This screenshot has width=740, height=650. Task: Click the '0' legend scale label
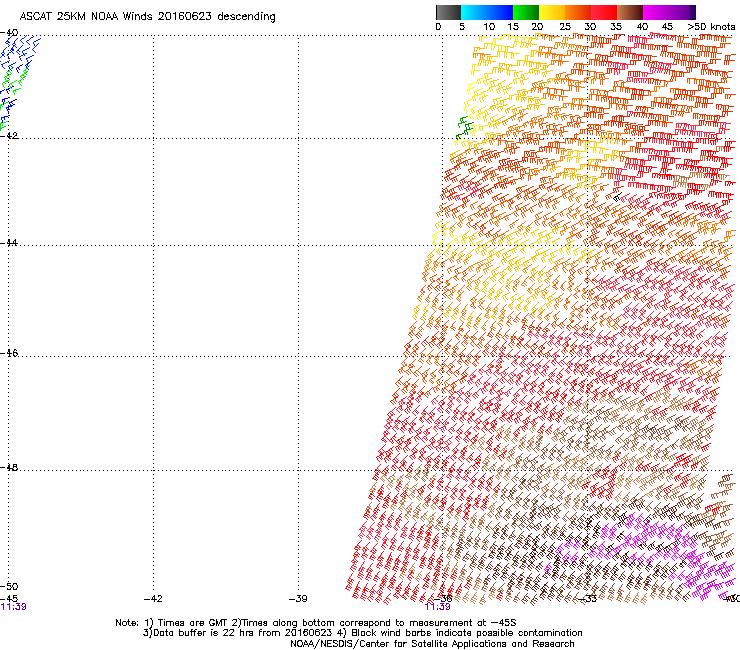point(438,27)
